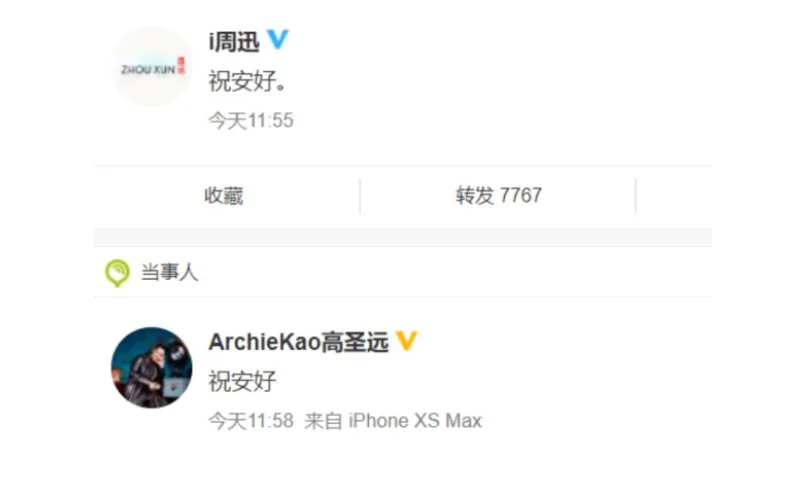This screenshot has height=487, width=788.
Task: Click the orange verified V badge
Action: click(x=406, y=341)
